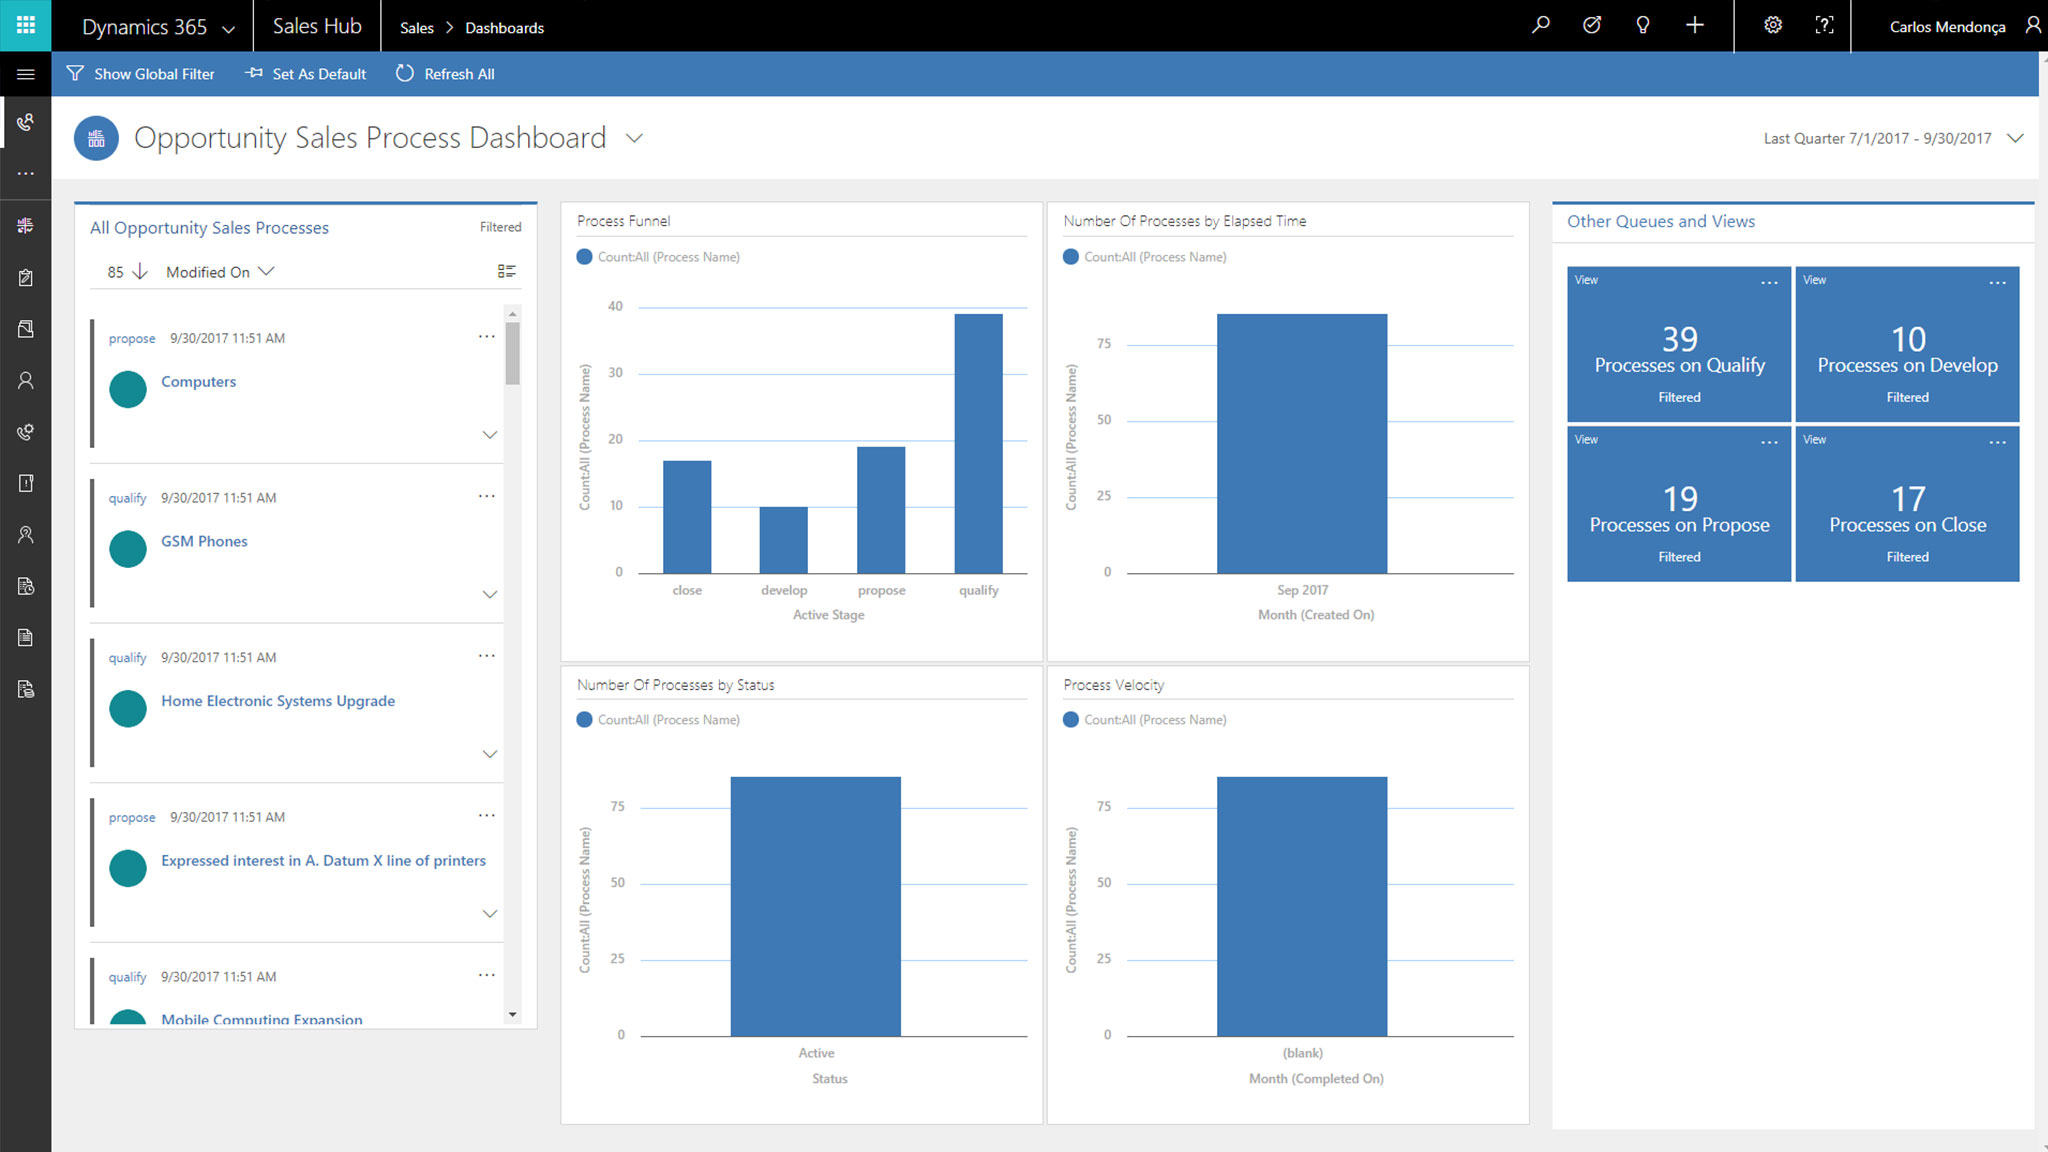The height and width of the screenshot is (1152, 2048).
Task: Open quick create using the plus icon
Action: pyautogui.click(x=1694, y=25)
